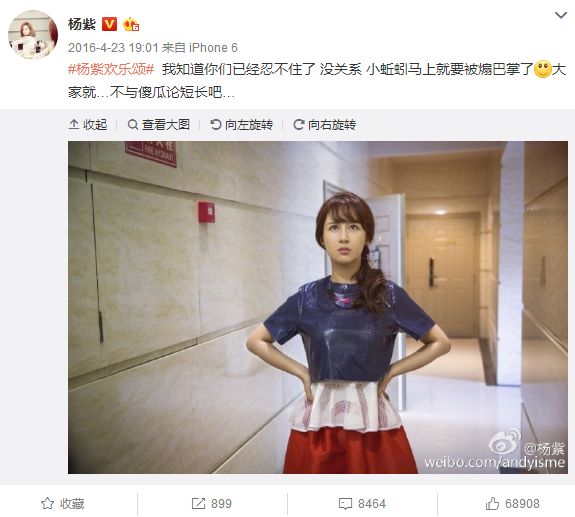Open the post options chevron dropdown
The height and width of the screenshot is (517, 575).
click(x=561, y=15)
